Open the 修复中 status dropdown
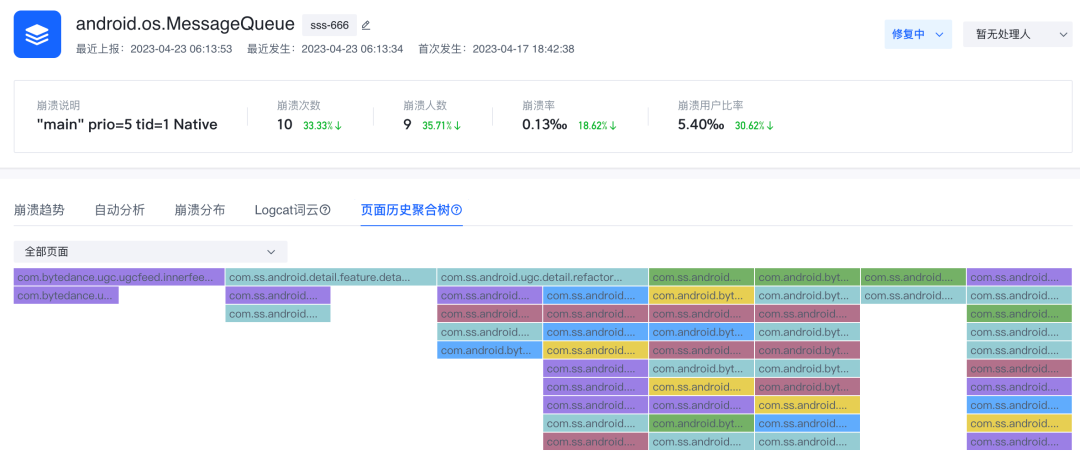Screen dimensions: 1080x466 click(918, 34)
